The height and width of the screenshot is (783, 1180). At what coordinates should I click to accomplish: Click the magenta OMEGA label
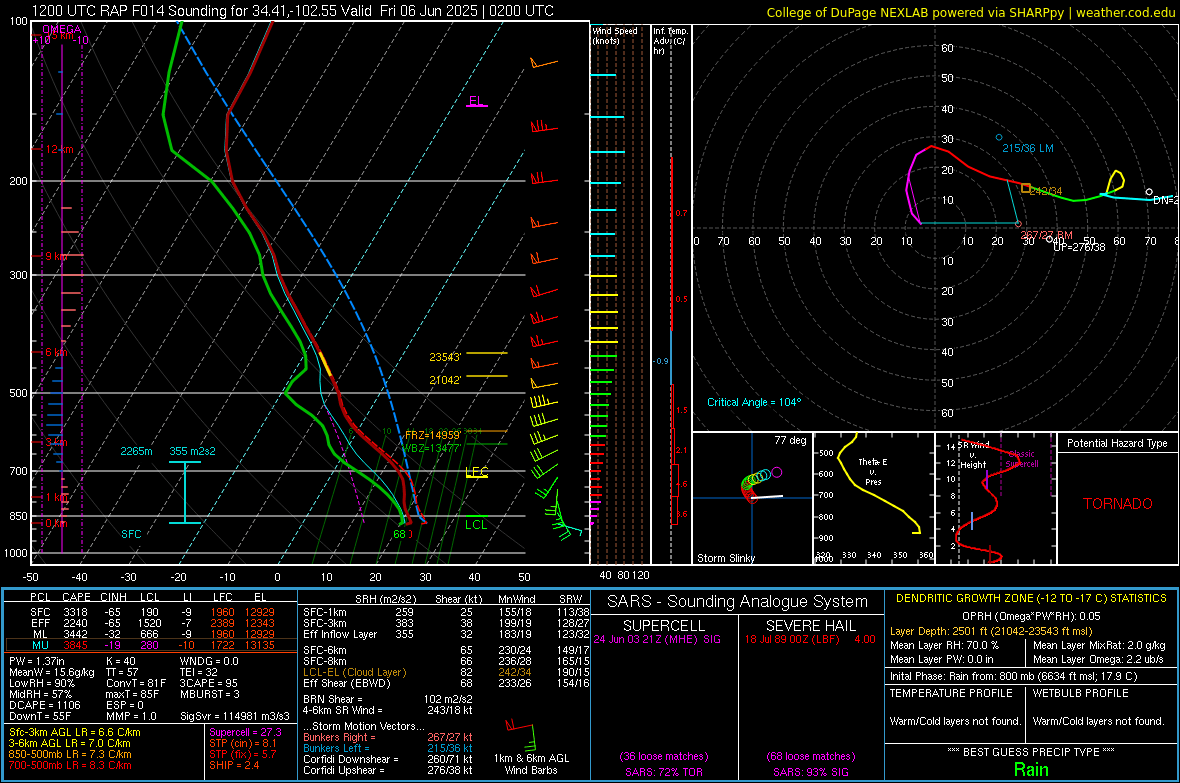[x=62, y=29]
